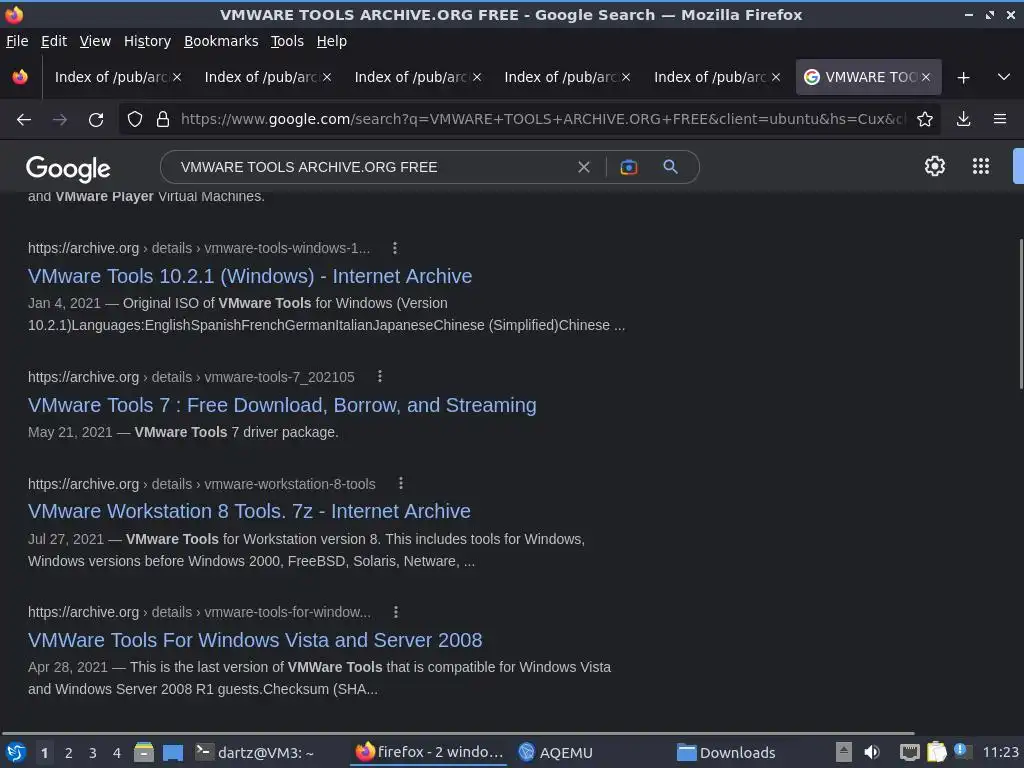Viewport: 1024px width, 768px height.
Task: Open VMWare Tools For Windows Vista link
Action: (255, 640)
